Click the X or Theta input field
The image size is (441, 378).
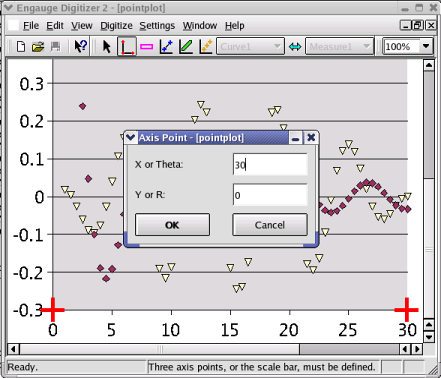pyautogui.click(x=270, y=164)
